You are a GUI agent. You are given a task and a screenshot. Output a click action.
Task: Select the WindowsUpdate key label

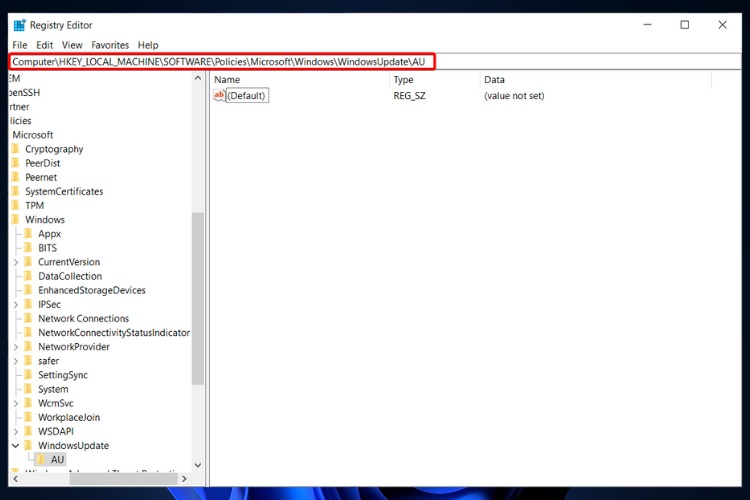coord(74,445)
